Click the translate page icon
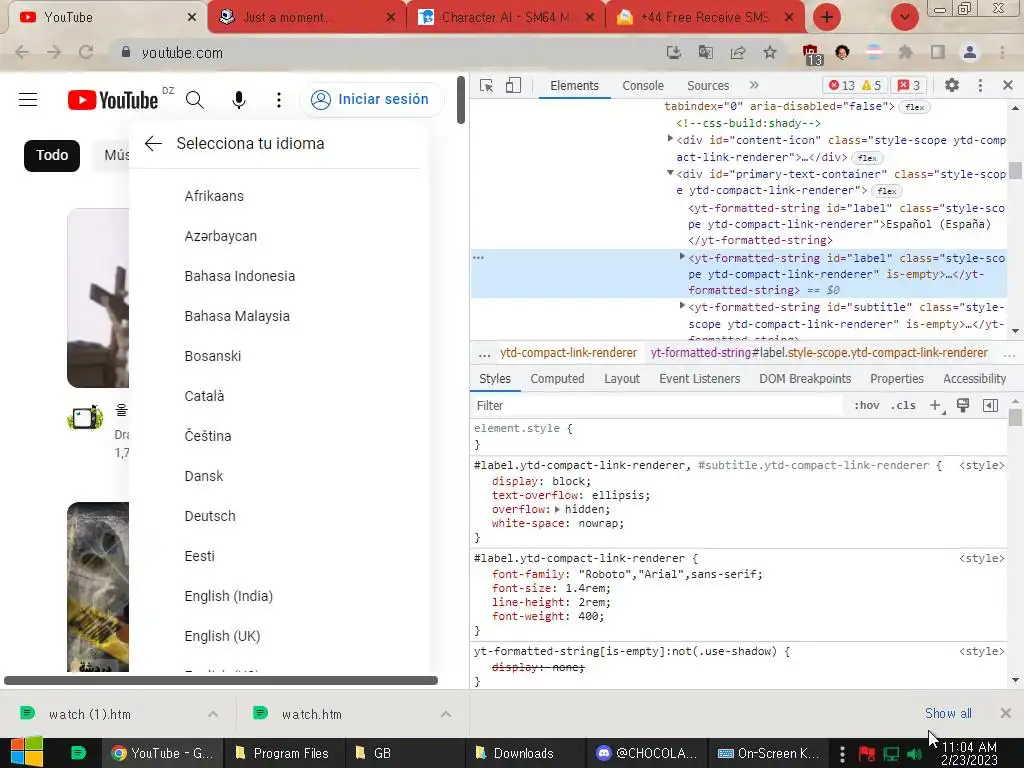 click(x=705, y=52)
